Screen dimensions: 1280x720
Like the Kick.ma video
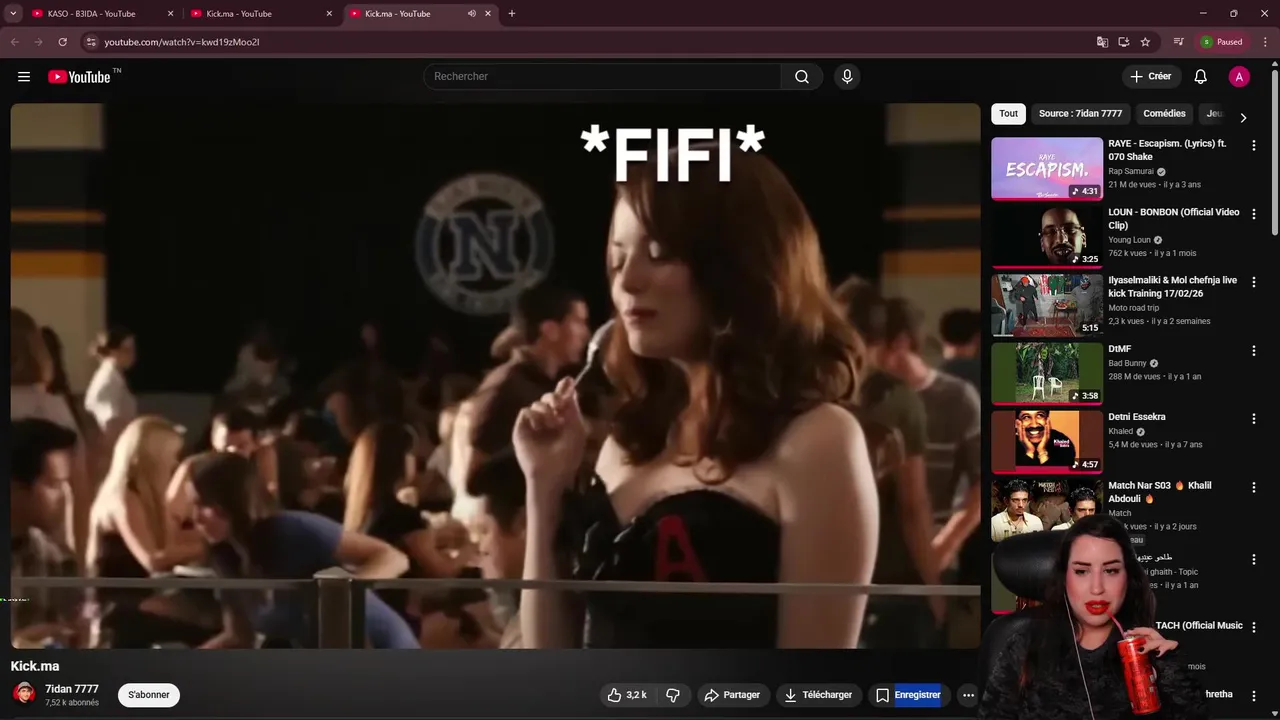[627, 695]
